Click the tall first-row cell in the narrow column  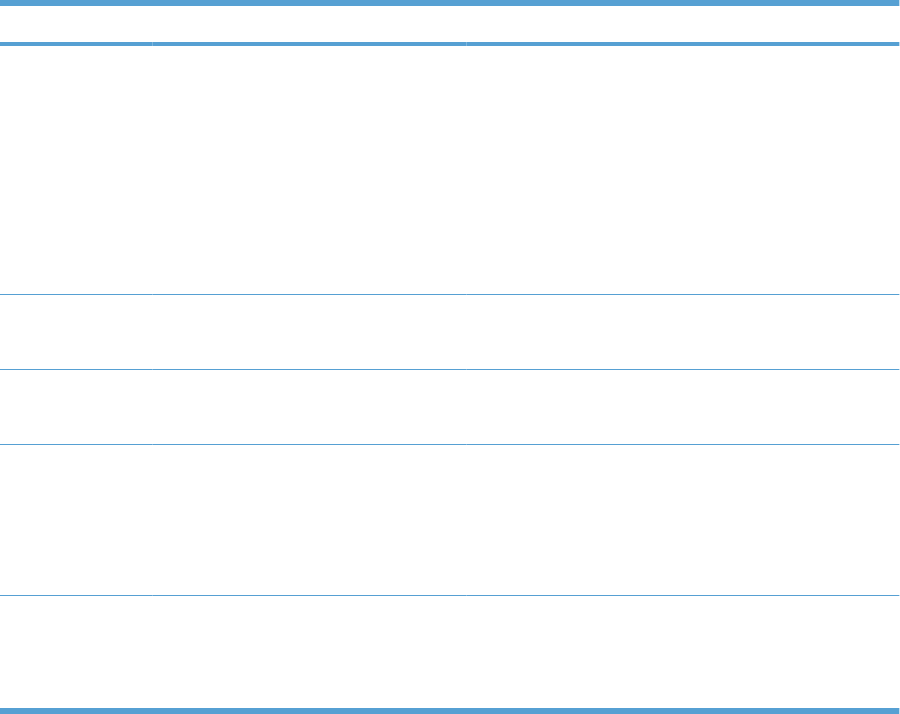76,170
